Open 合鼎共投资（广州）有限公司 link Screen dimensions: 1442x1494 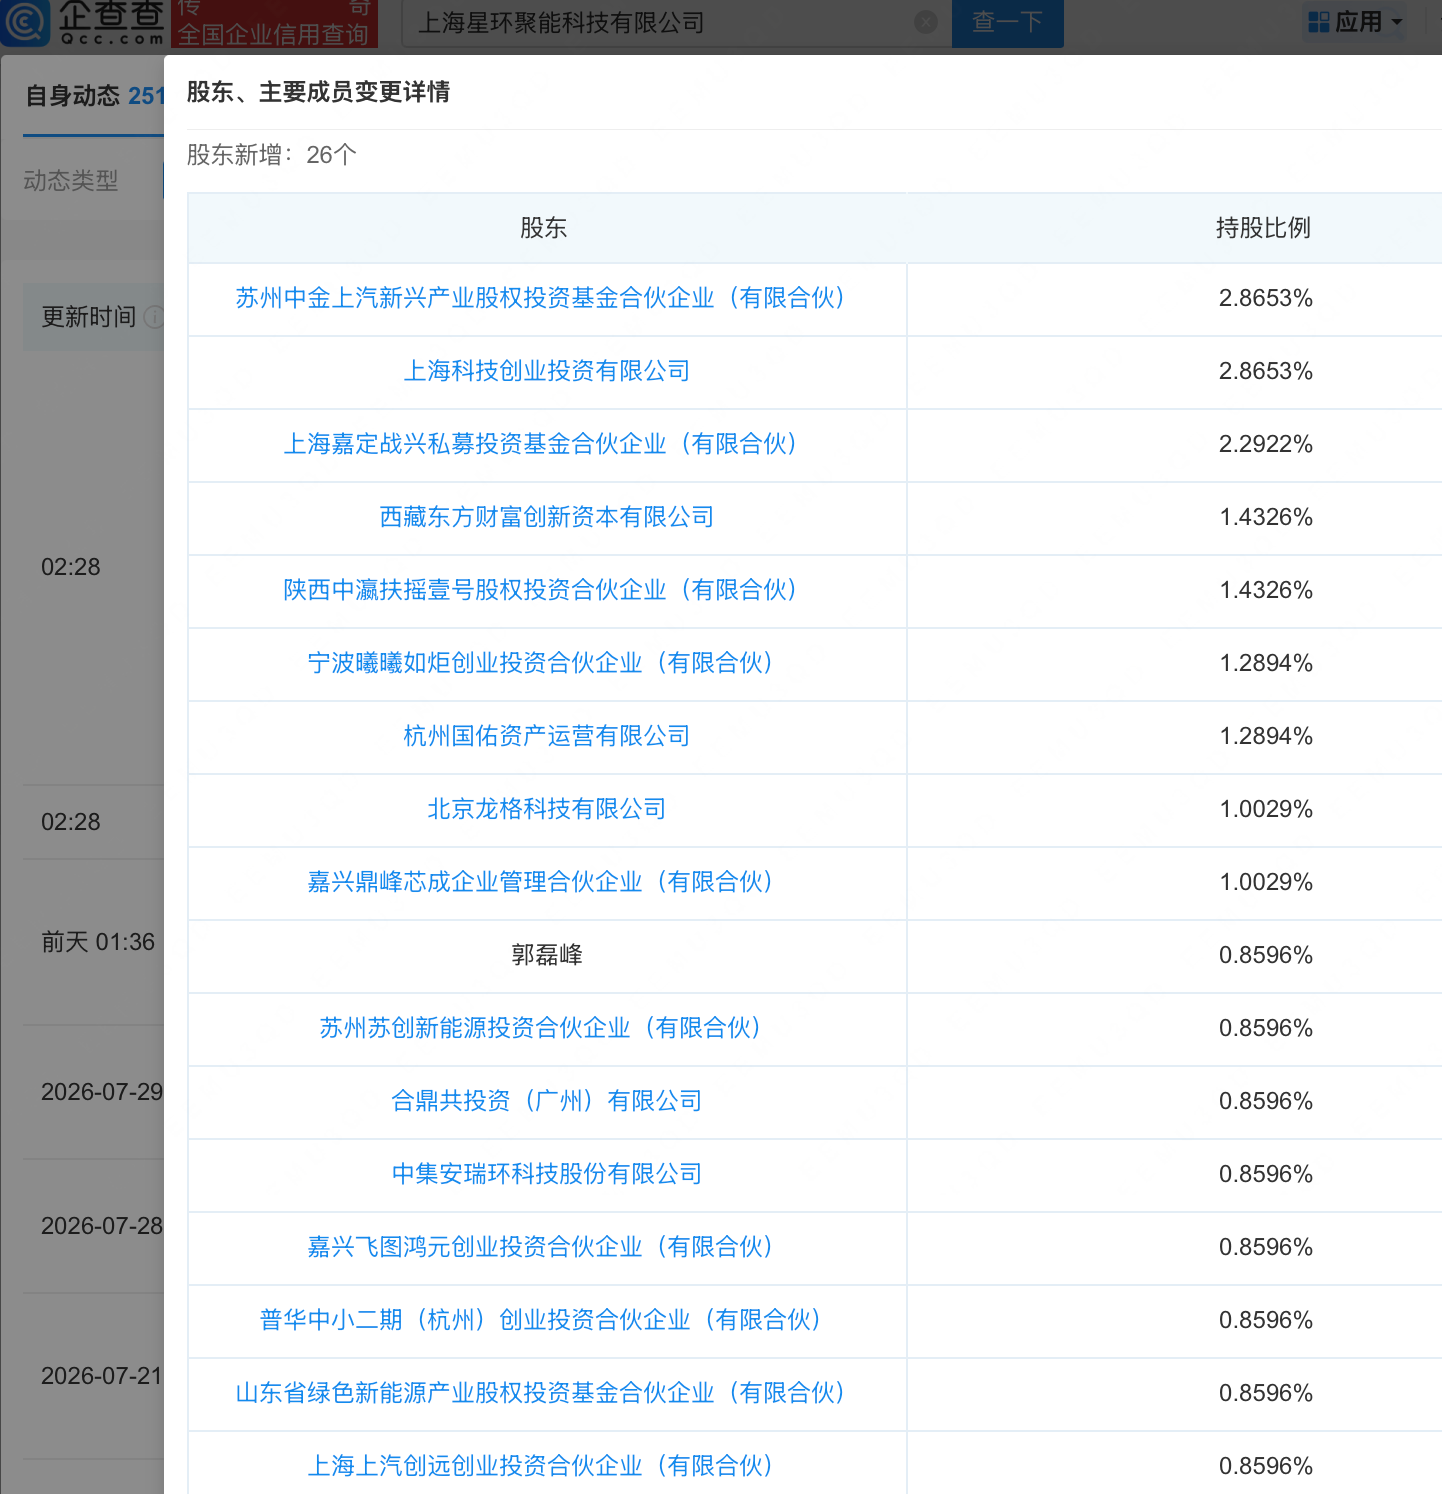(x=547, y=1101)
